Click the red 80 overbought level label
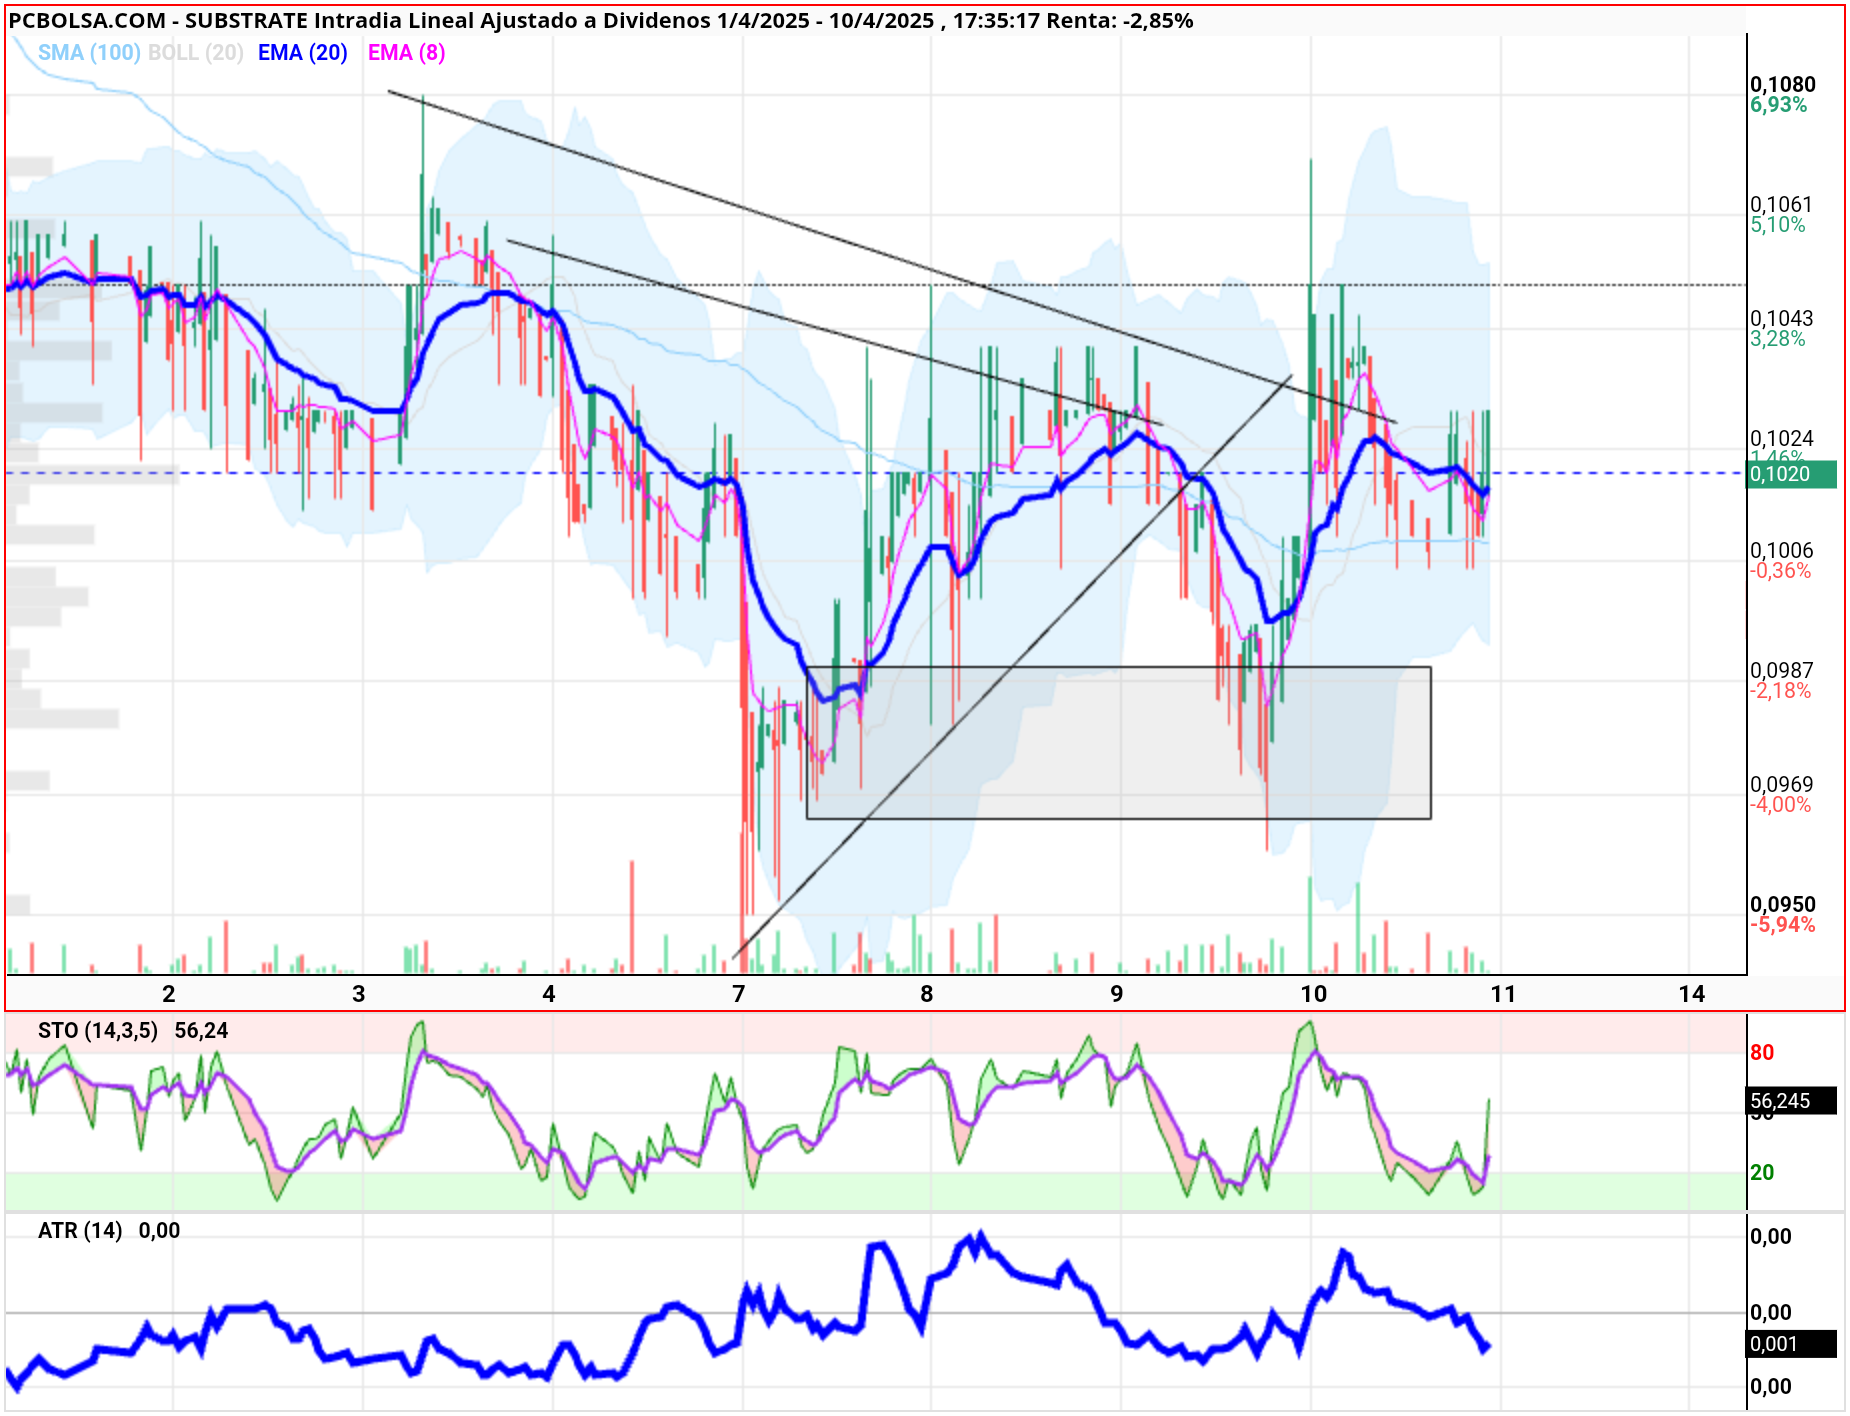1850x1416 pixels. click(x=1762, y=1052)
